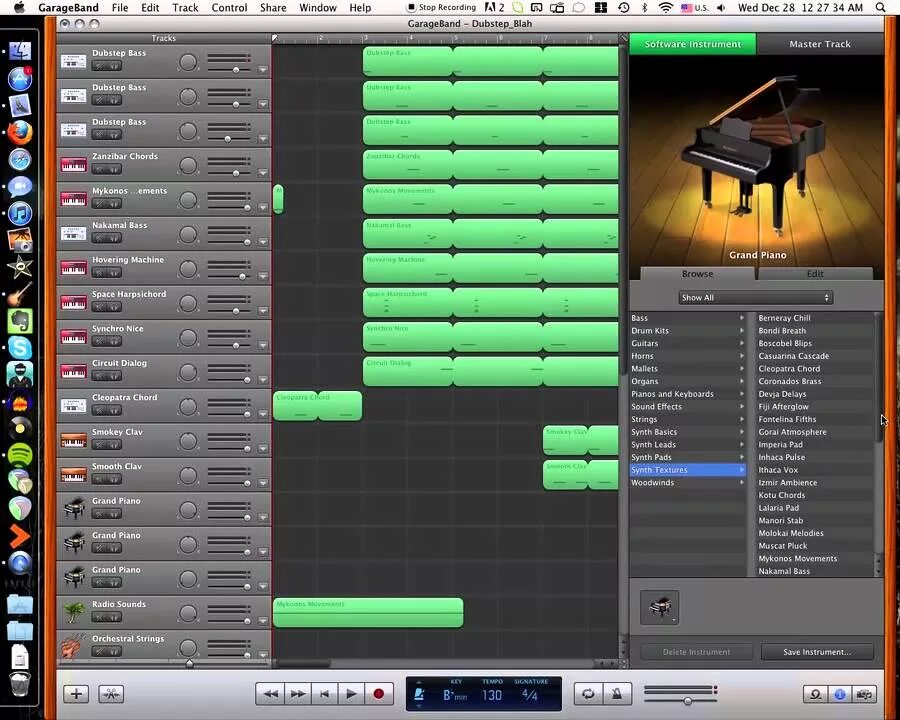Click the Delete Instrument button
This screenshot has height=720, width=900.
(696, 652)
